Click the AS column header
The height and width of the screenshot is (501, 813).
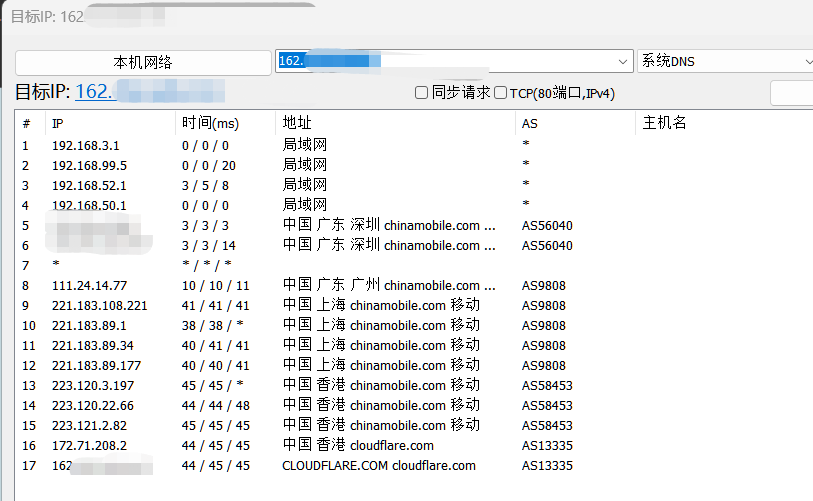575,123
